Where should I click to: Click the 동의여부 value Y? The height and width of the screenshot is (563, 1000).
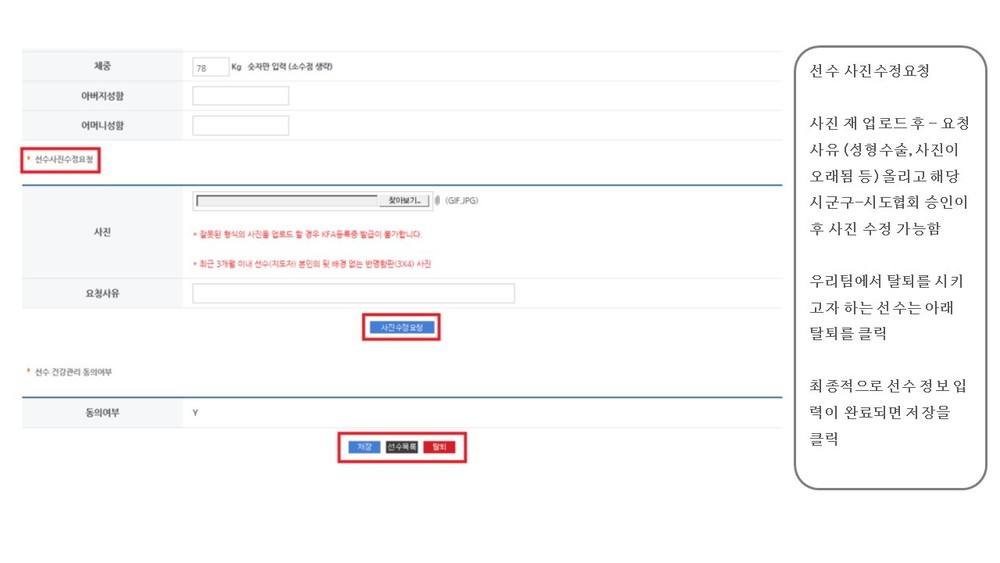point(195,413)
